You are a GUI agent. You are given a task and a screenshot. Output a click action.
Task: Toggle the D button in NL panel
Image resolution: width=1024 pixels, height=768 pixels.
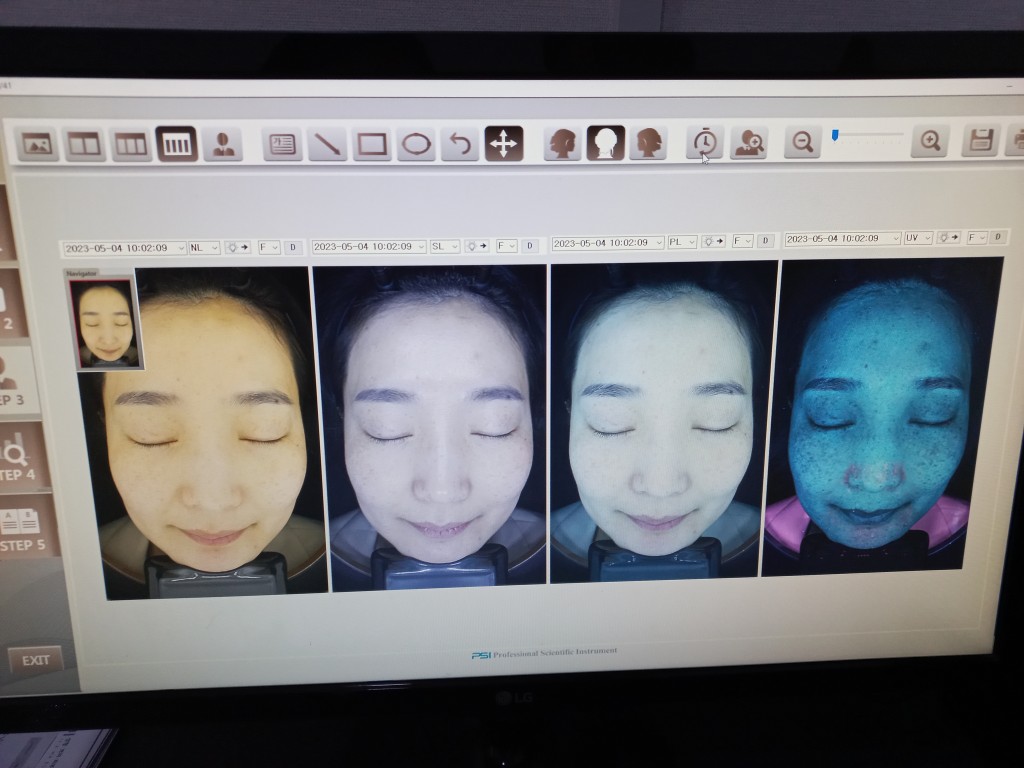pos(293,248)
